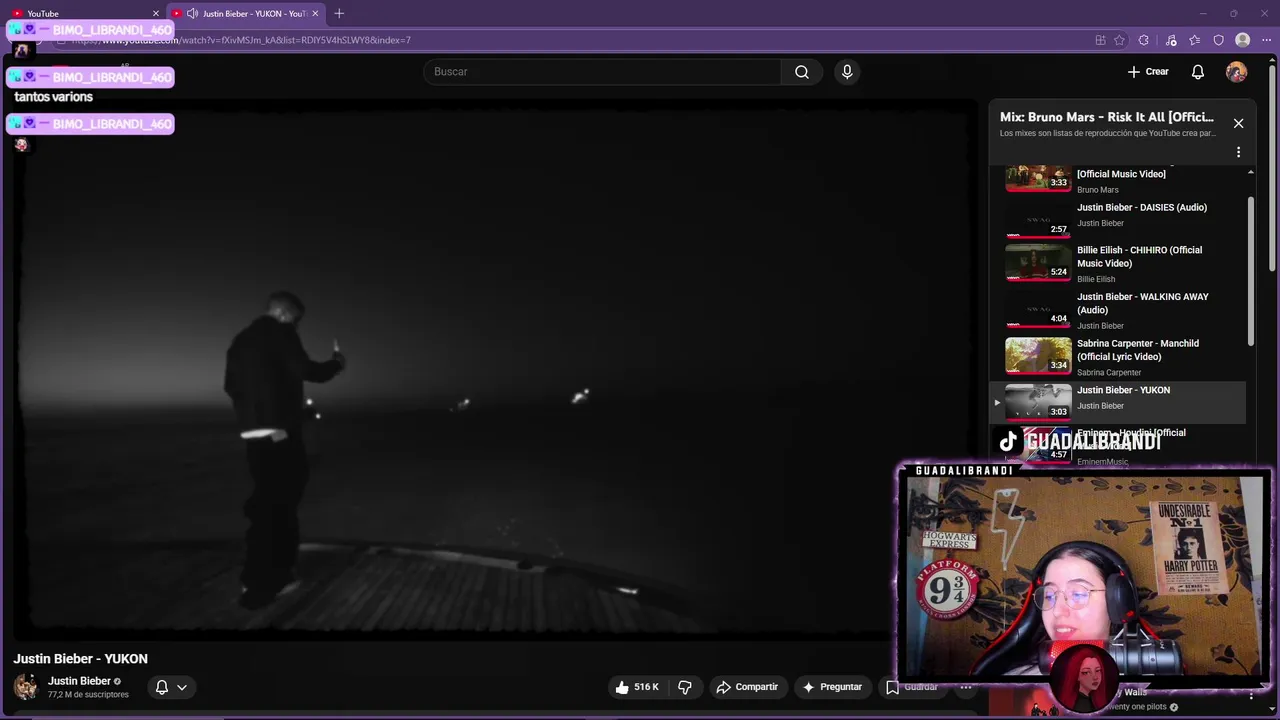Screen dimensions: 1280x720
Task: Like the video with 516 K likes
Action: [636, 687]
